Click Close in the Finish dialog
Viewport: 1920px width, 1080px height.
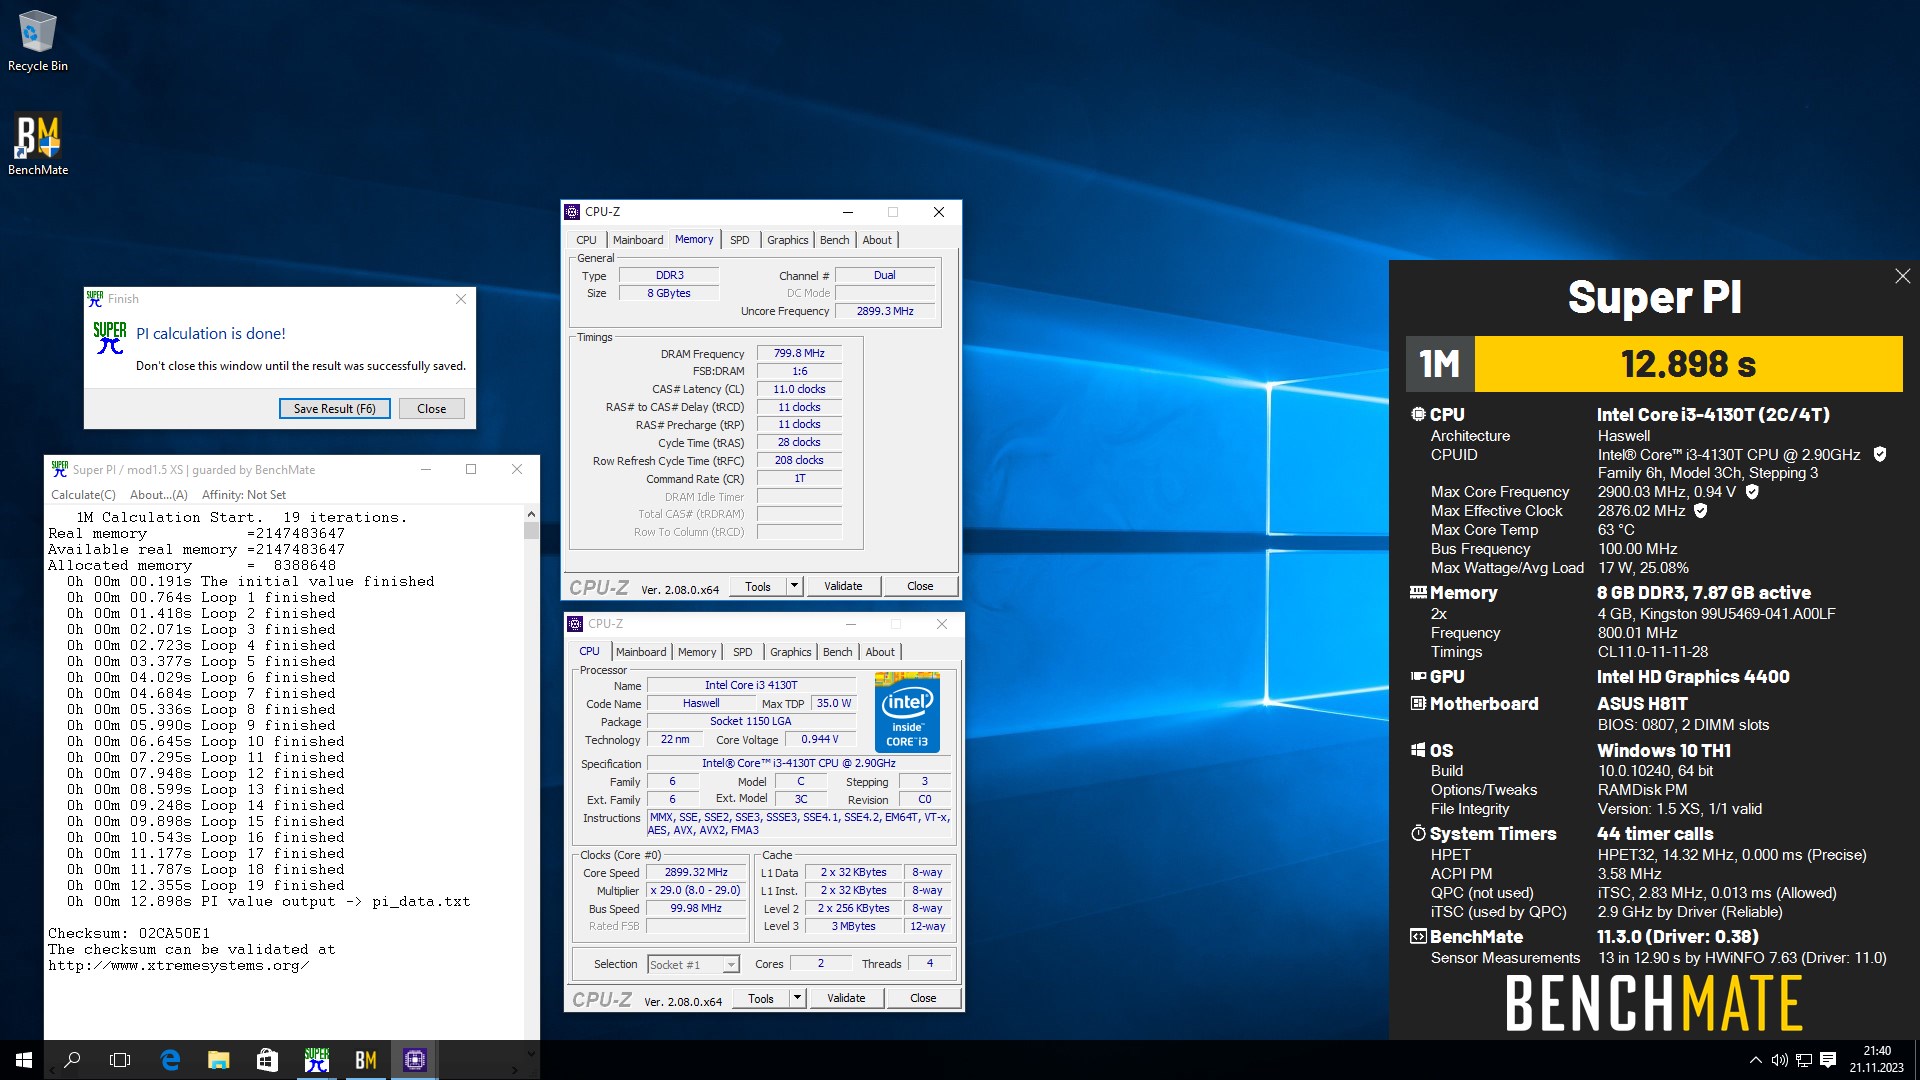point(432,409)
